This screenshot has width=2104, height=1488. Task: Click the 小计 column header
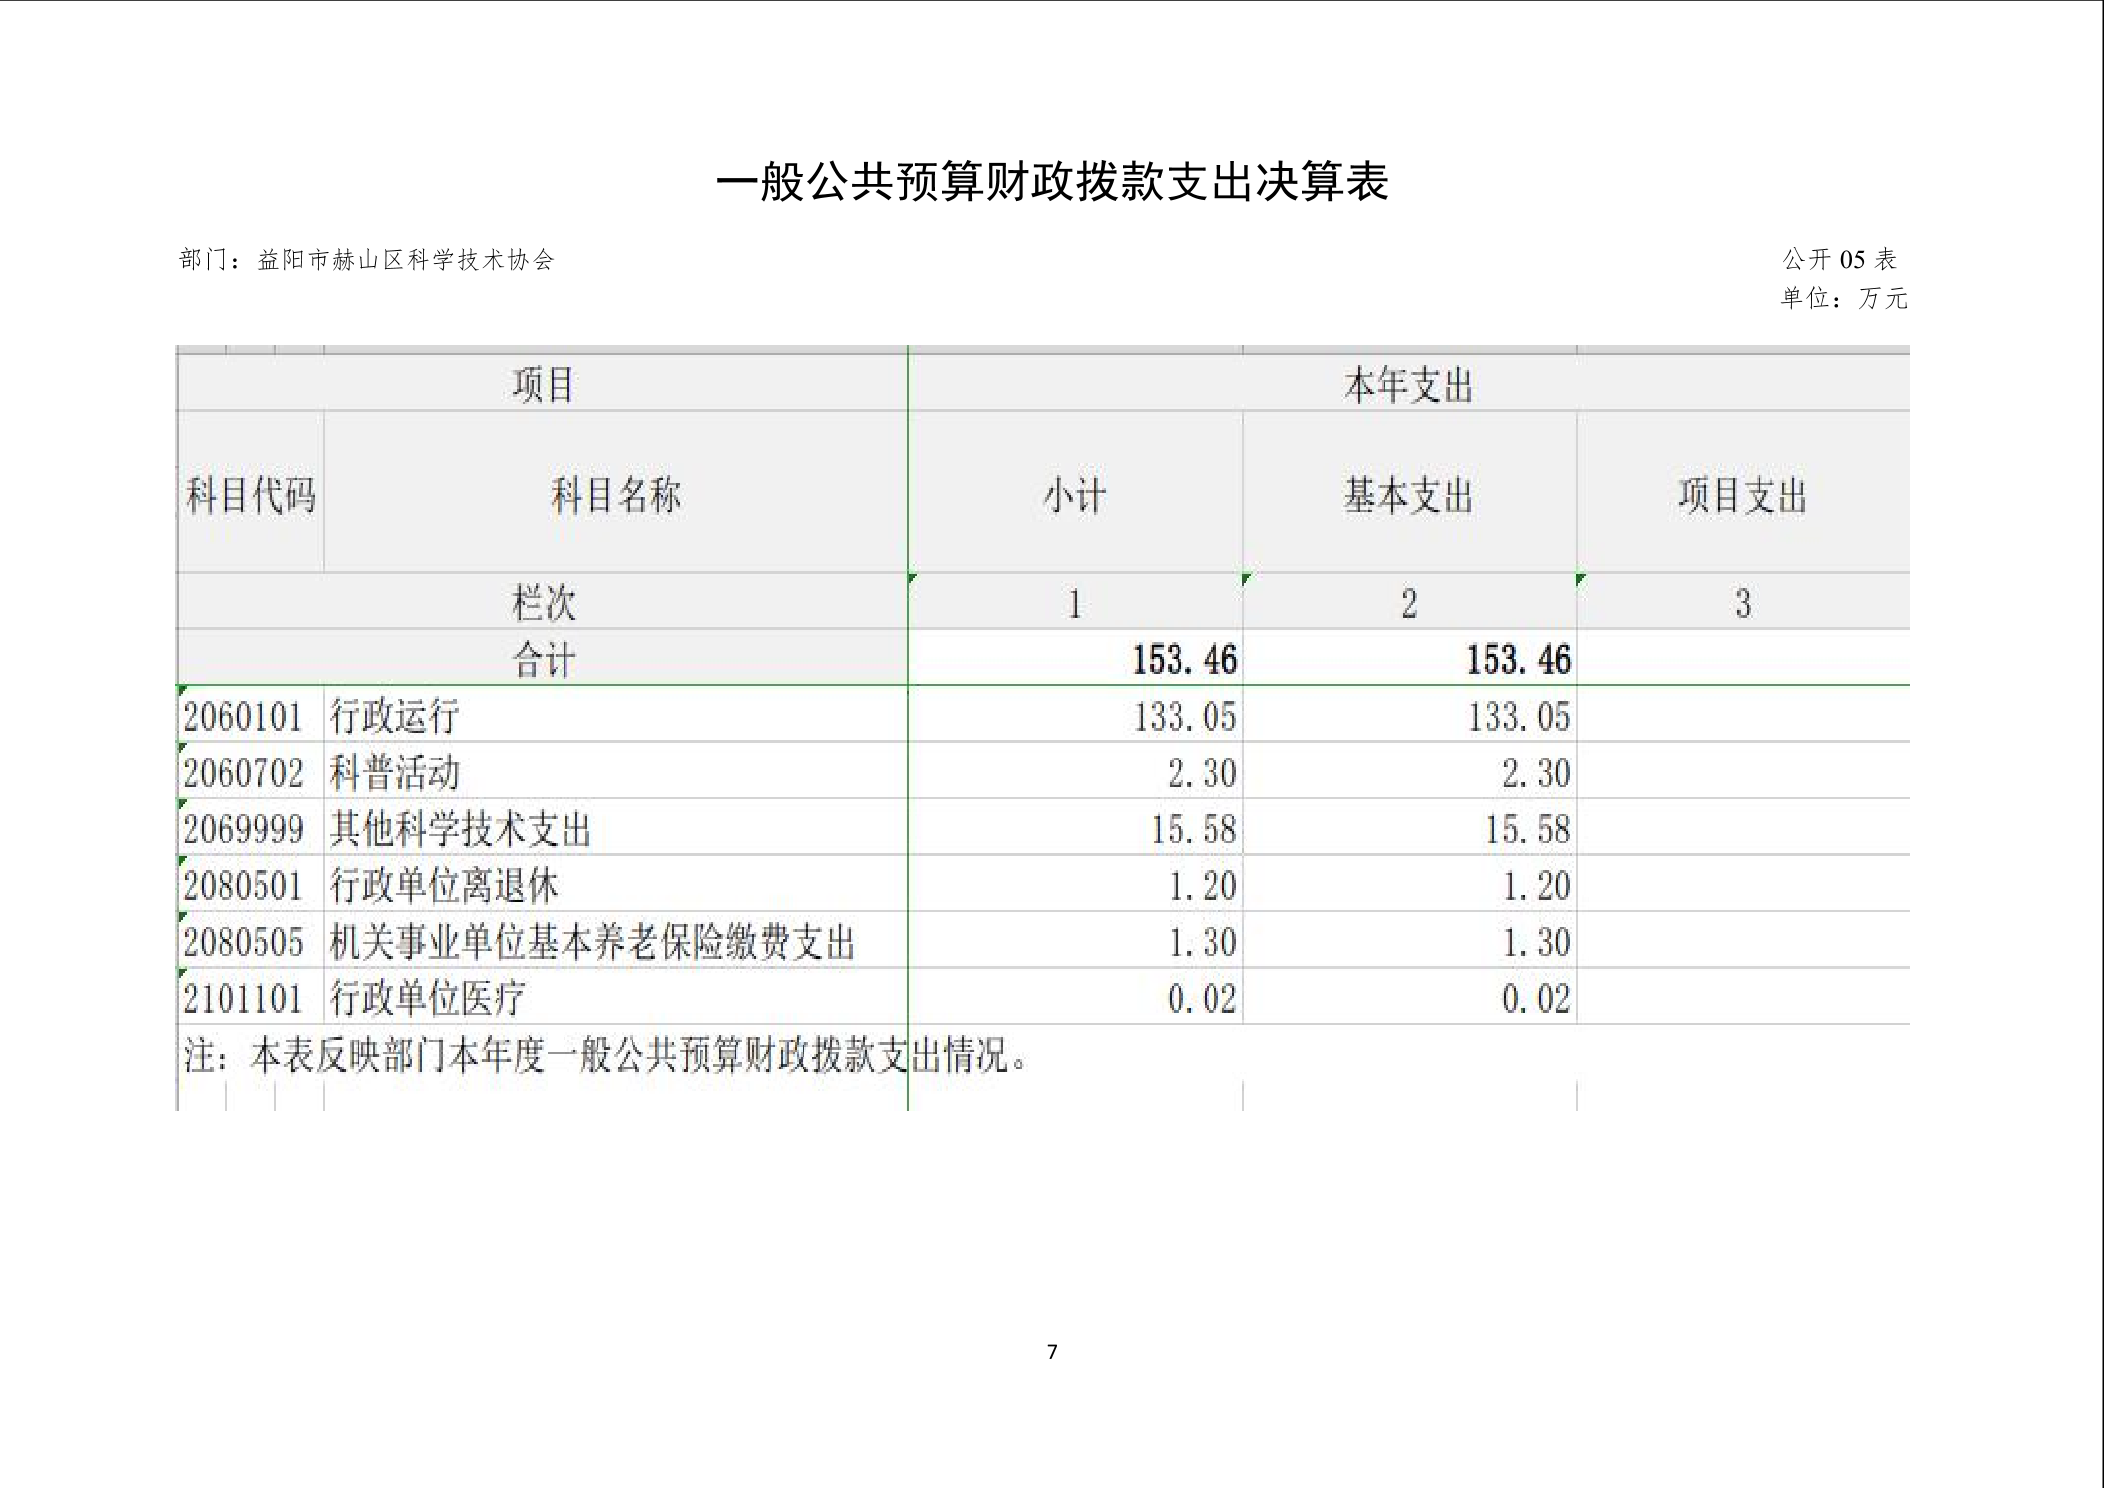(x=1075, y=494)
